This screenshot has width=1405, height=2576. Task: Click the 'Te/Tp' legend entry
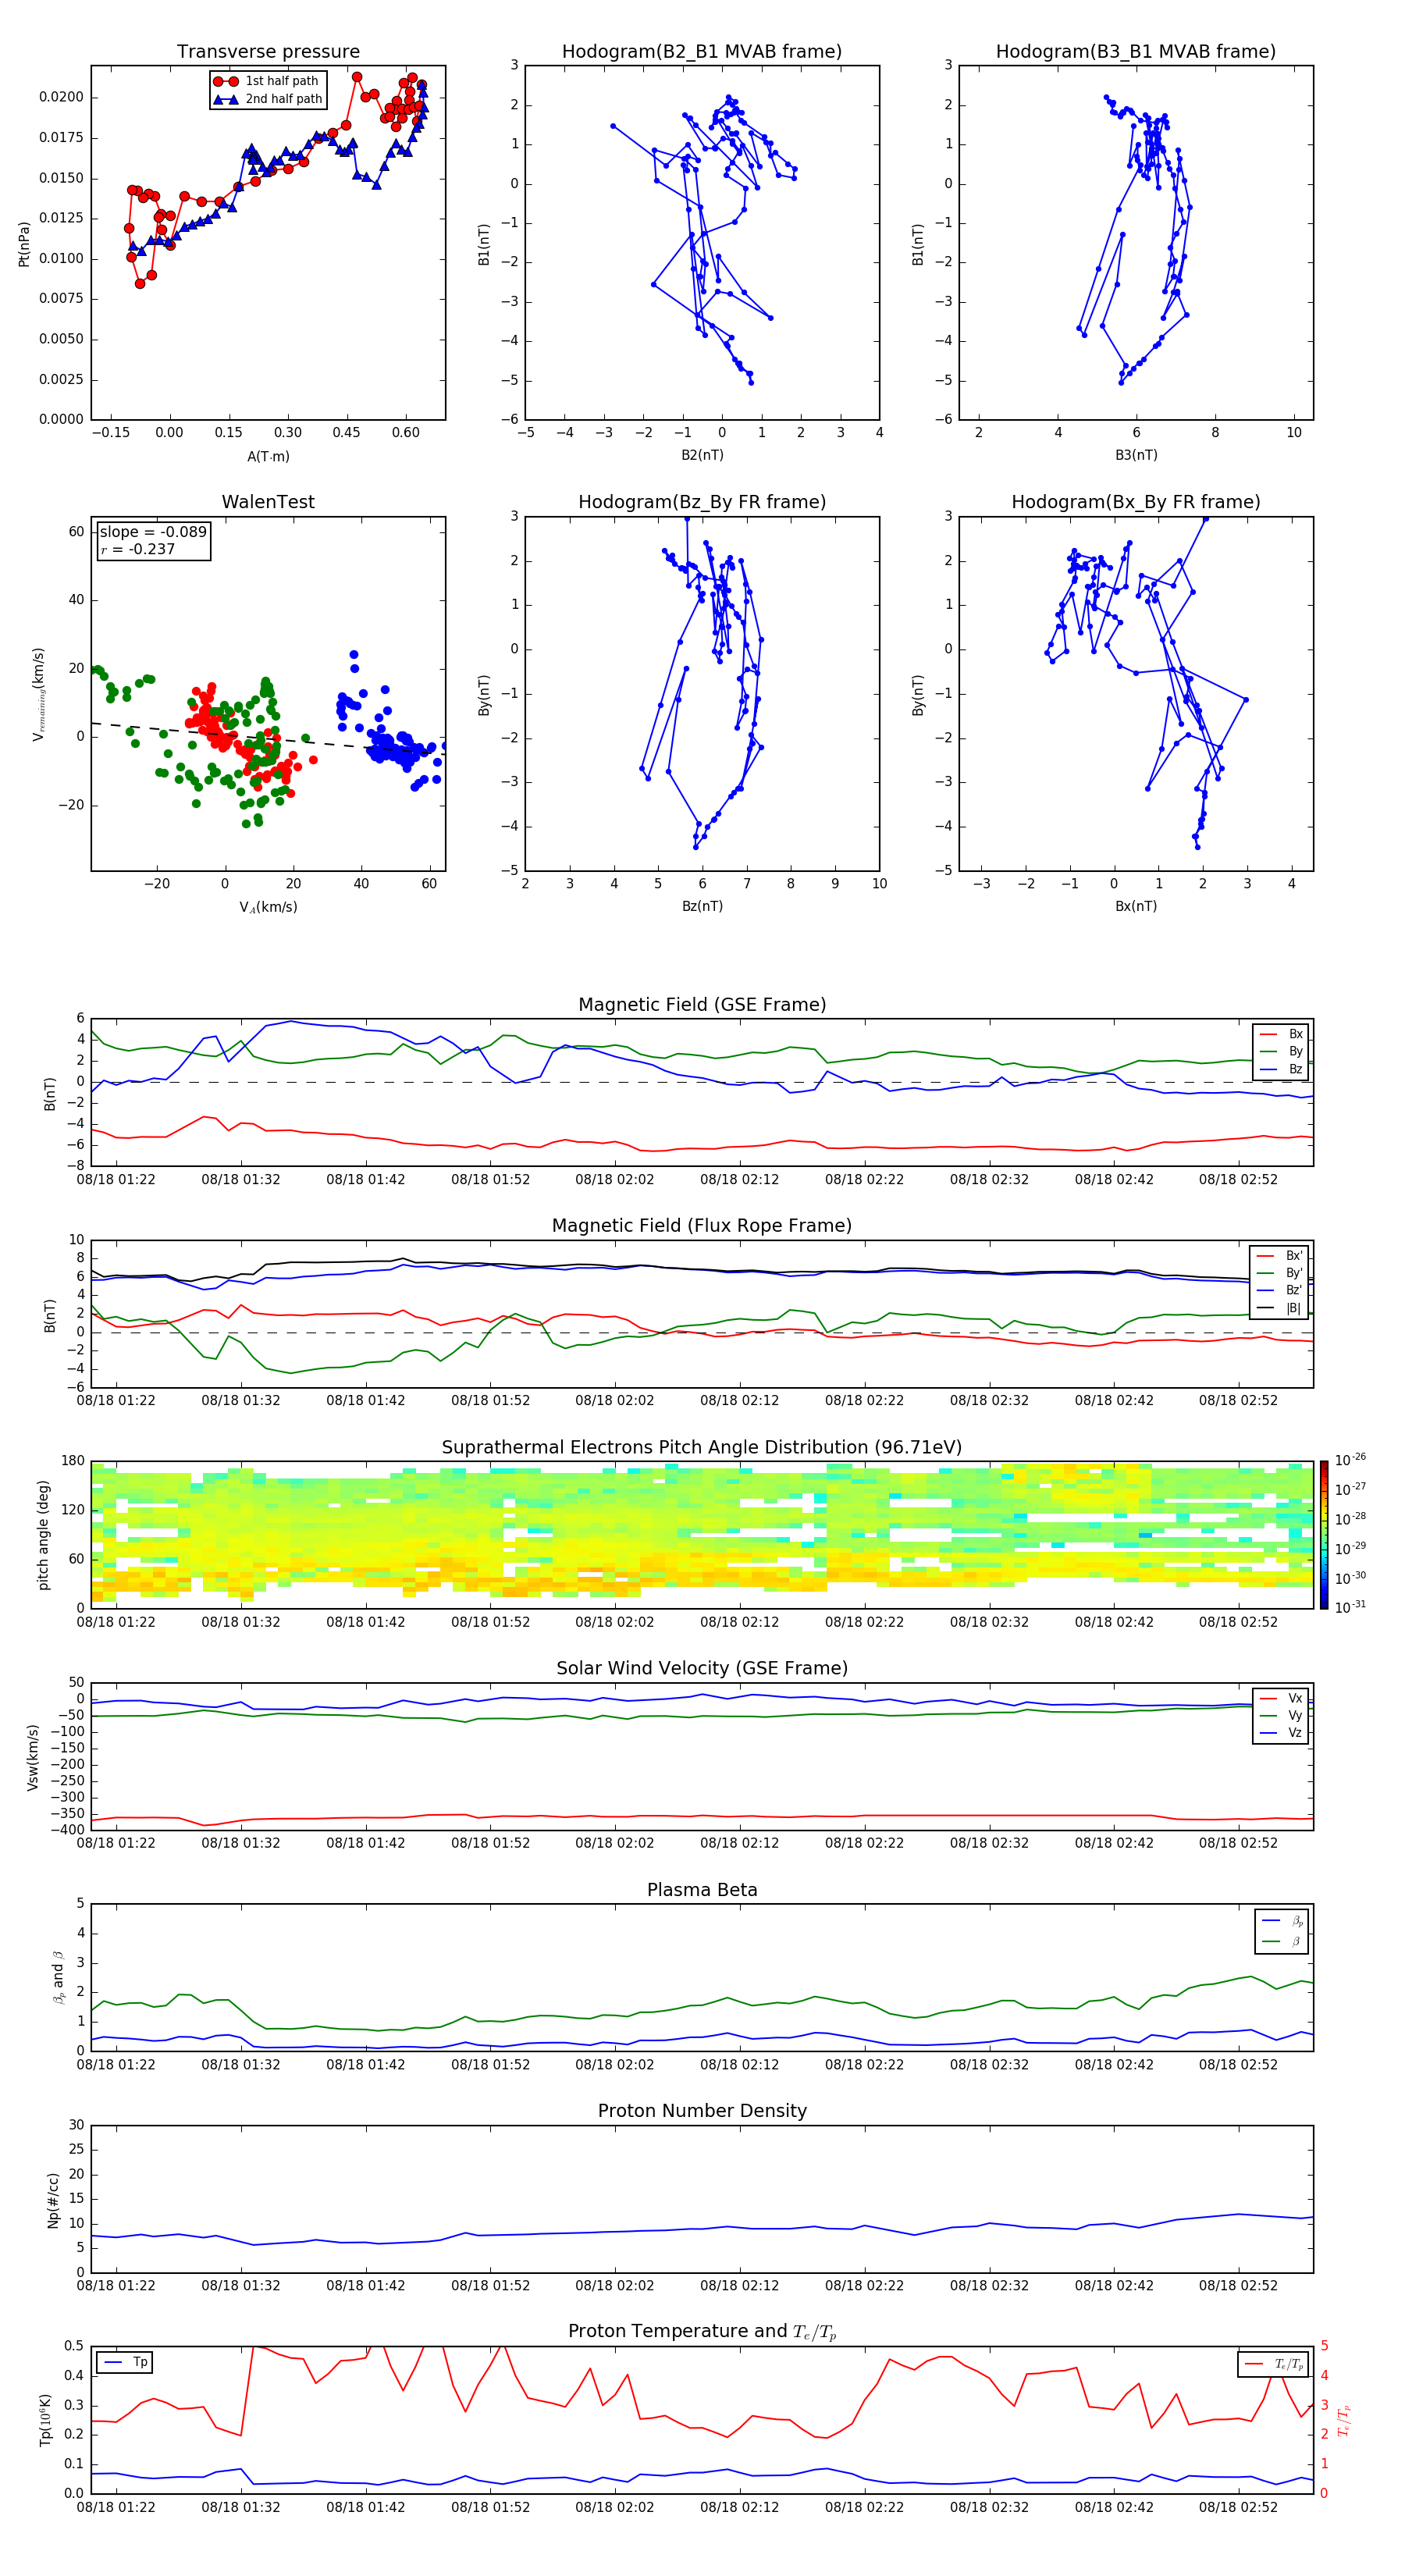[x=1274, y=2364]
